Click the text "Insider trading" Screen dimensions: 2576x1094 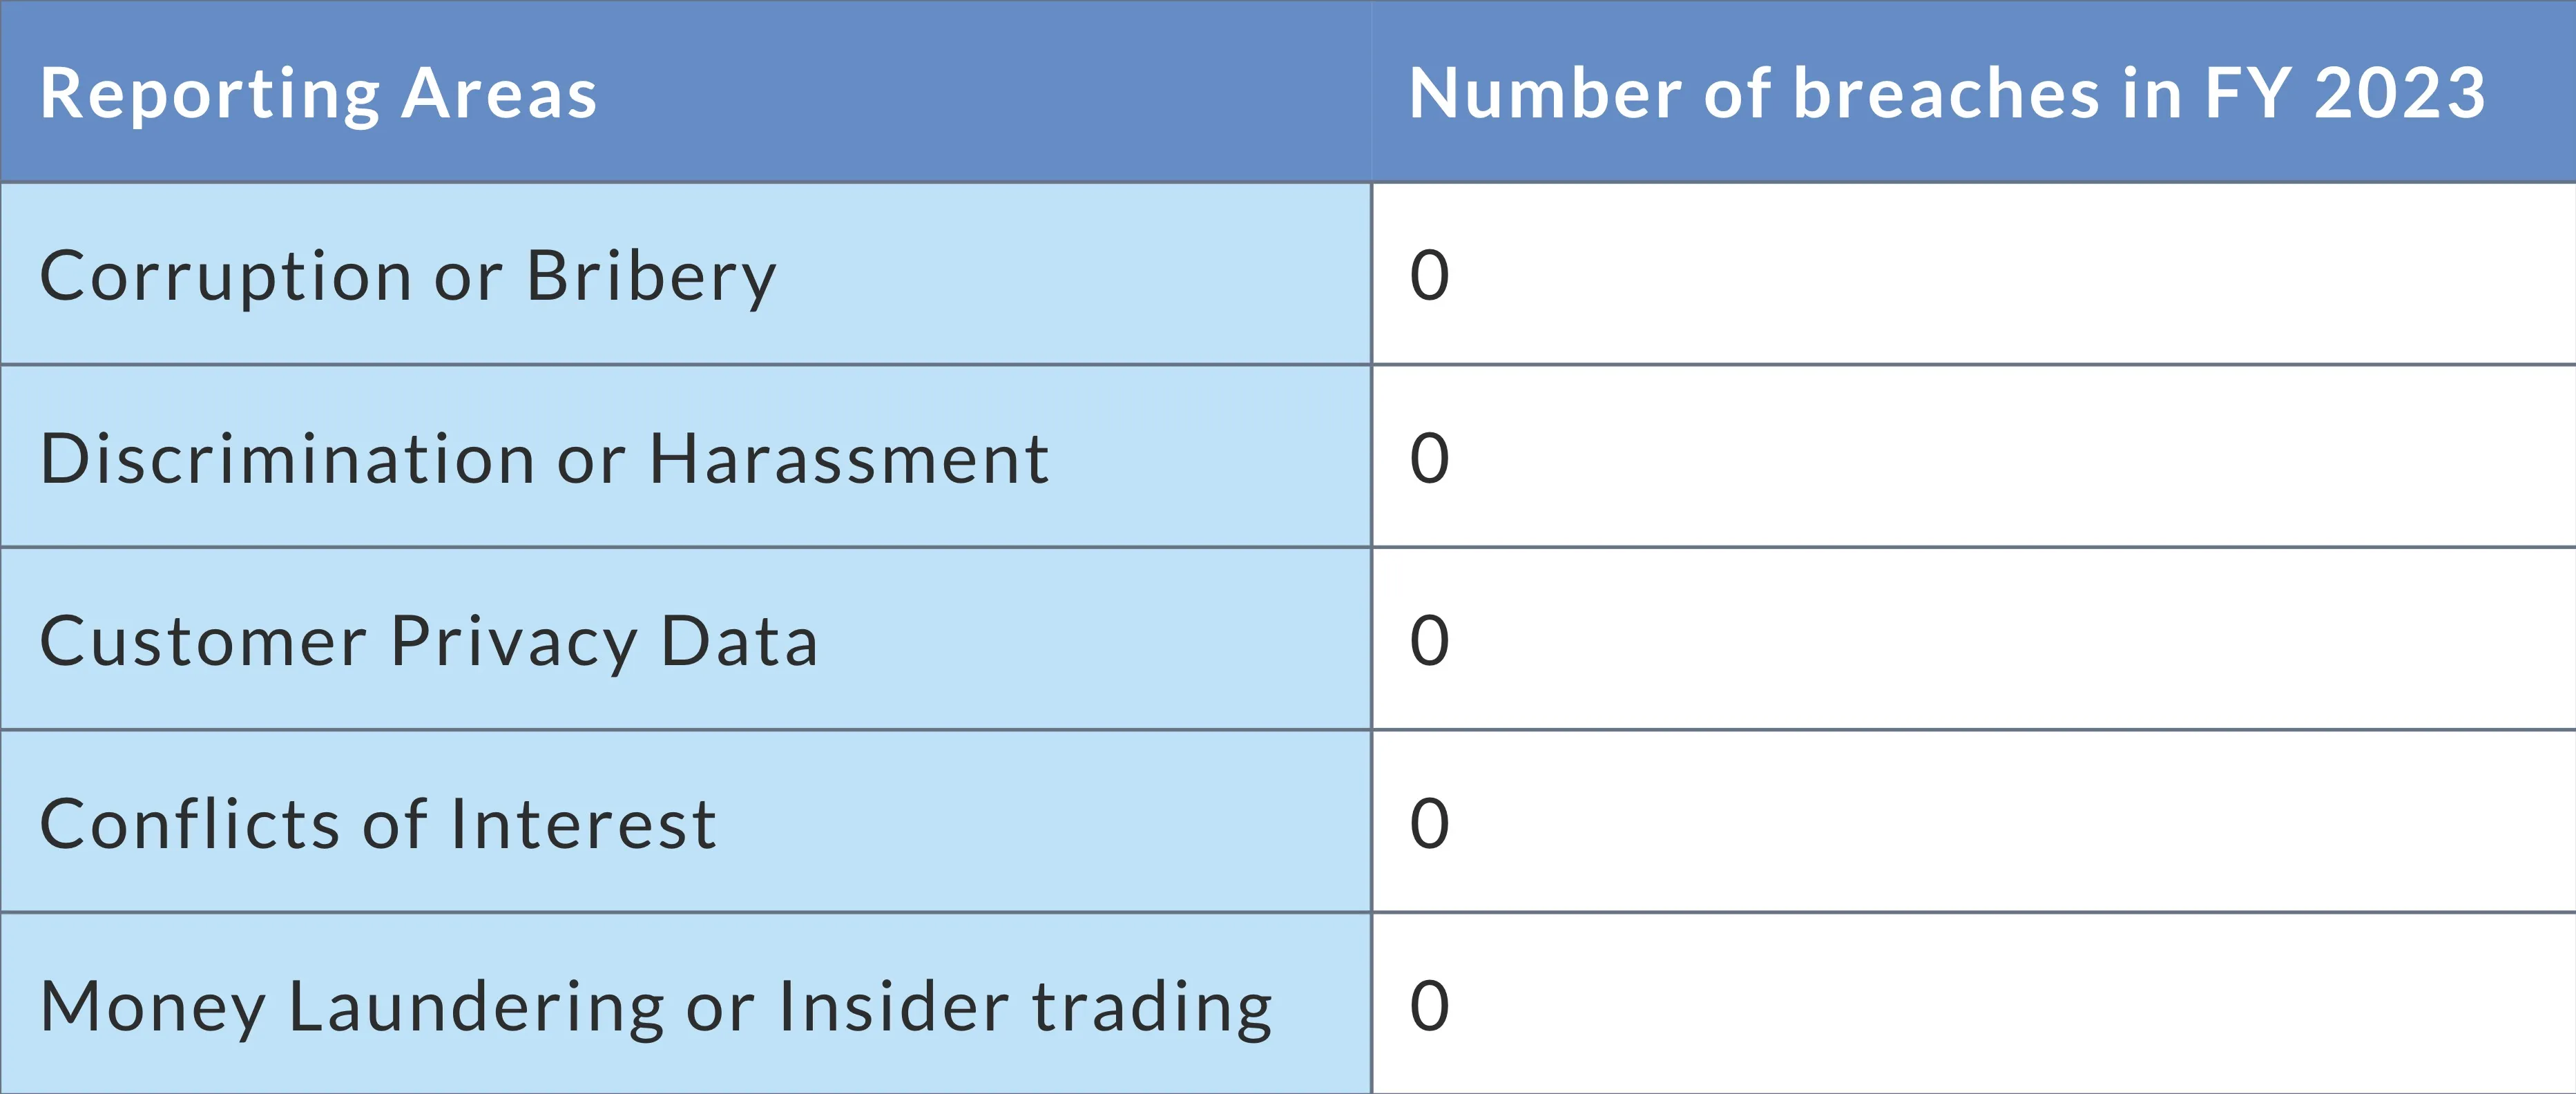[1024, 1006]
